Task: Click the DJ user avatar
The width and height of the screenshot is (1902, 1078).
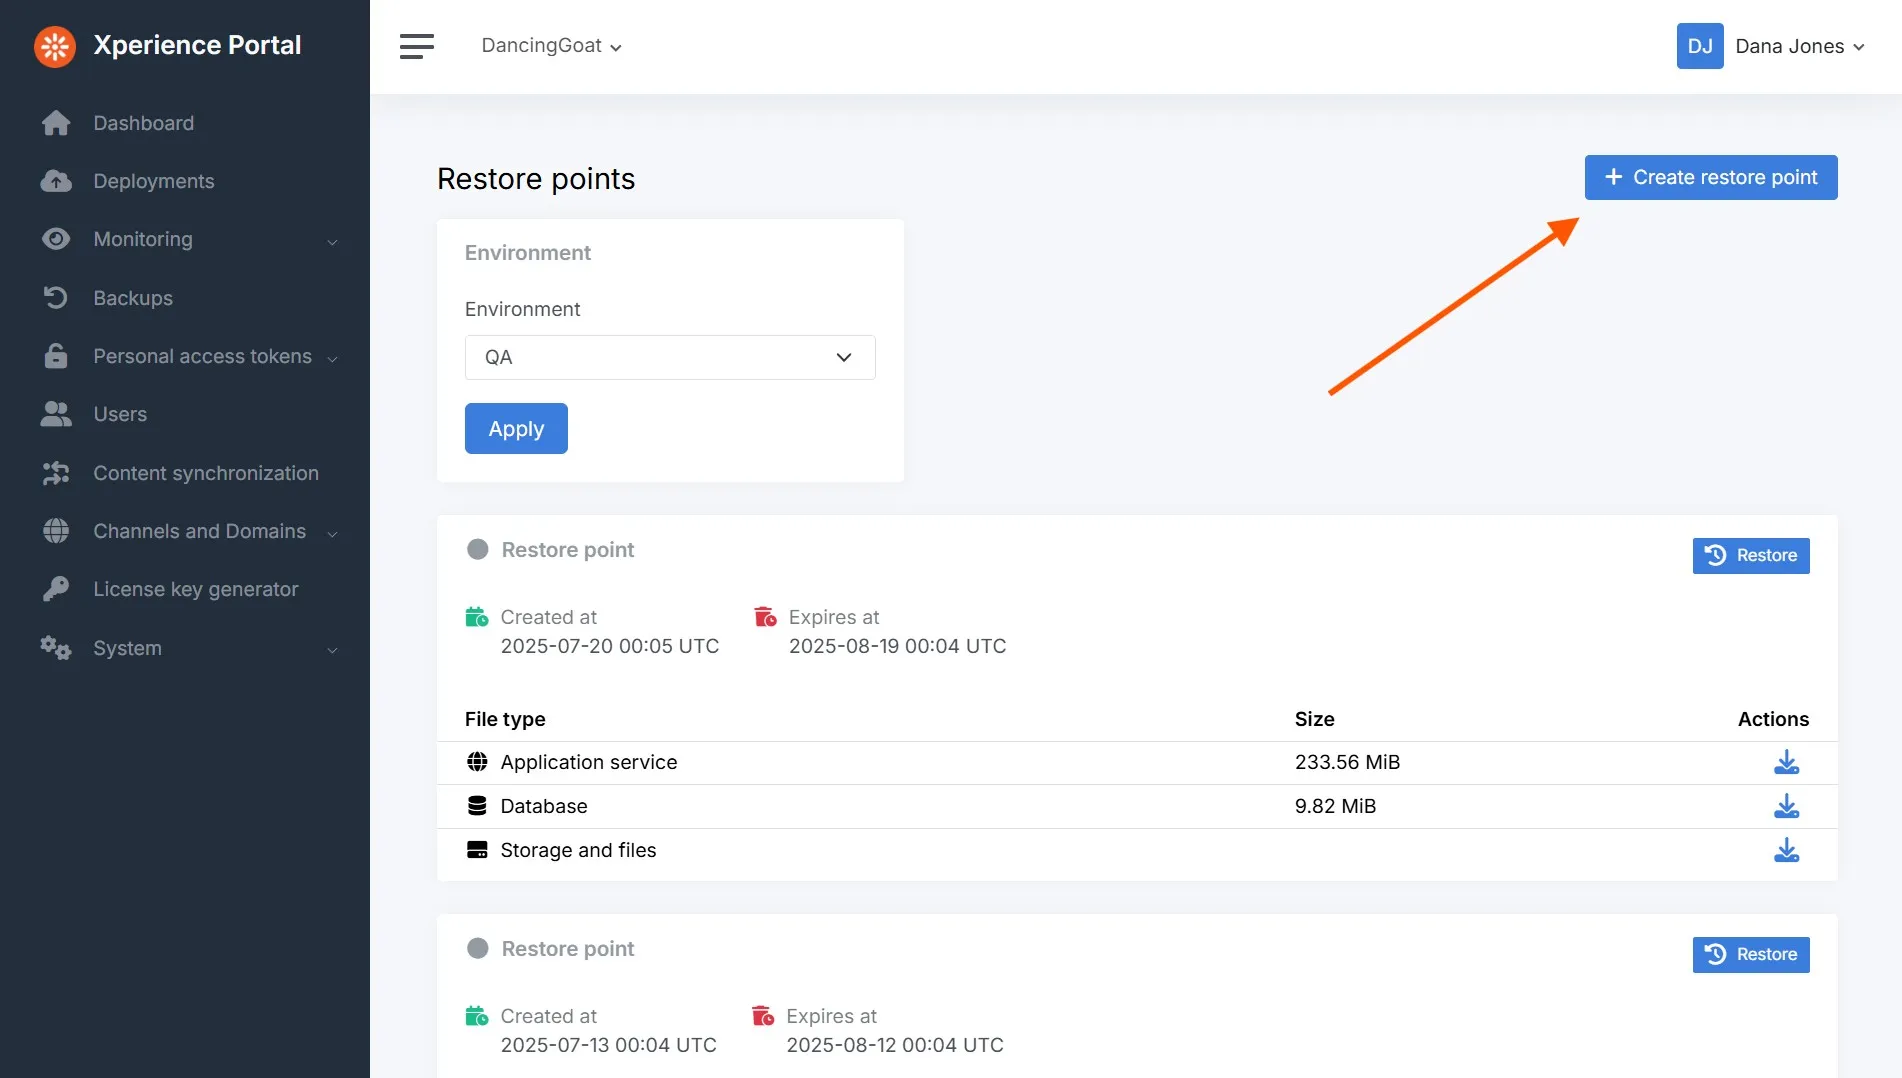Action: (1700, 46)
